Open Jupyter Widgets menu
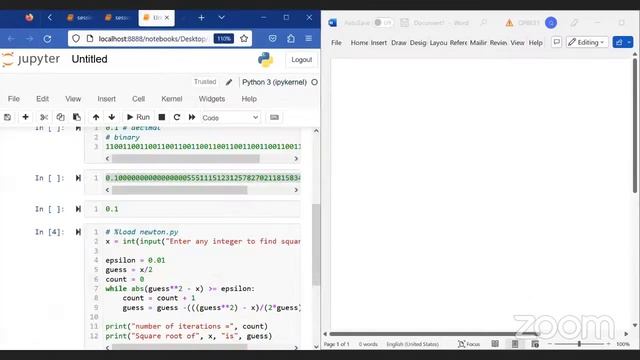This screenshot has height=360, width=640. [212, 99]
